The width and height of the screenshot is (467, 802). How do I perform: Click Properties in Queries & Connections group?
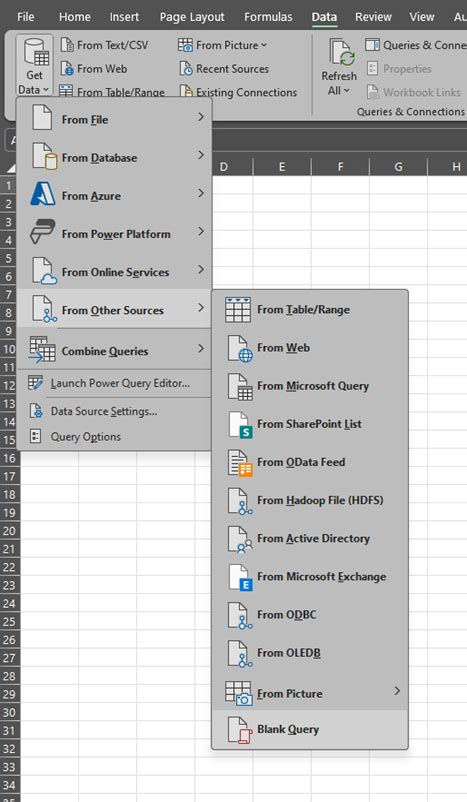[x=399, y=69]
